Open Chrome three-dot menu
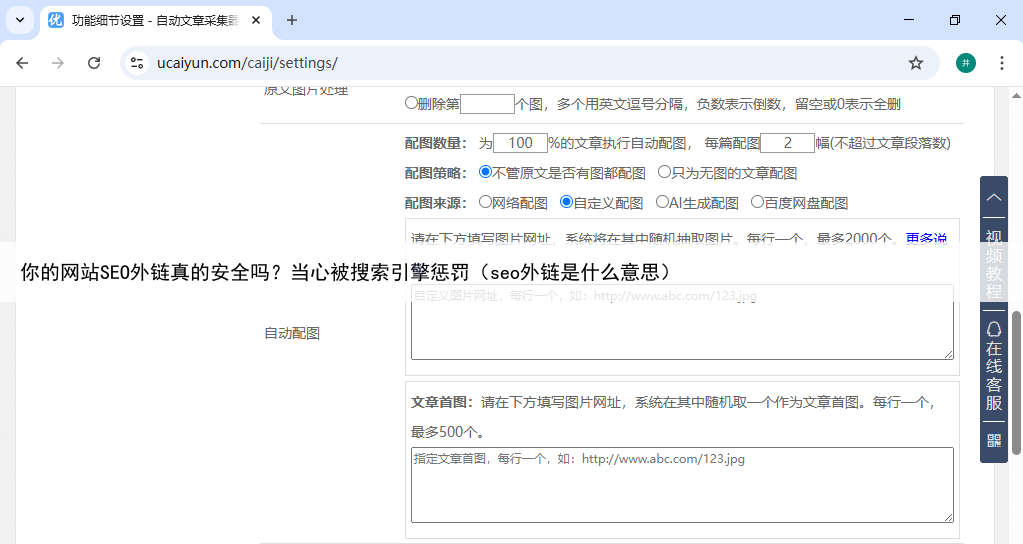Screen dimensions: 1023x544 1002,63
